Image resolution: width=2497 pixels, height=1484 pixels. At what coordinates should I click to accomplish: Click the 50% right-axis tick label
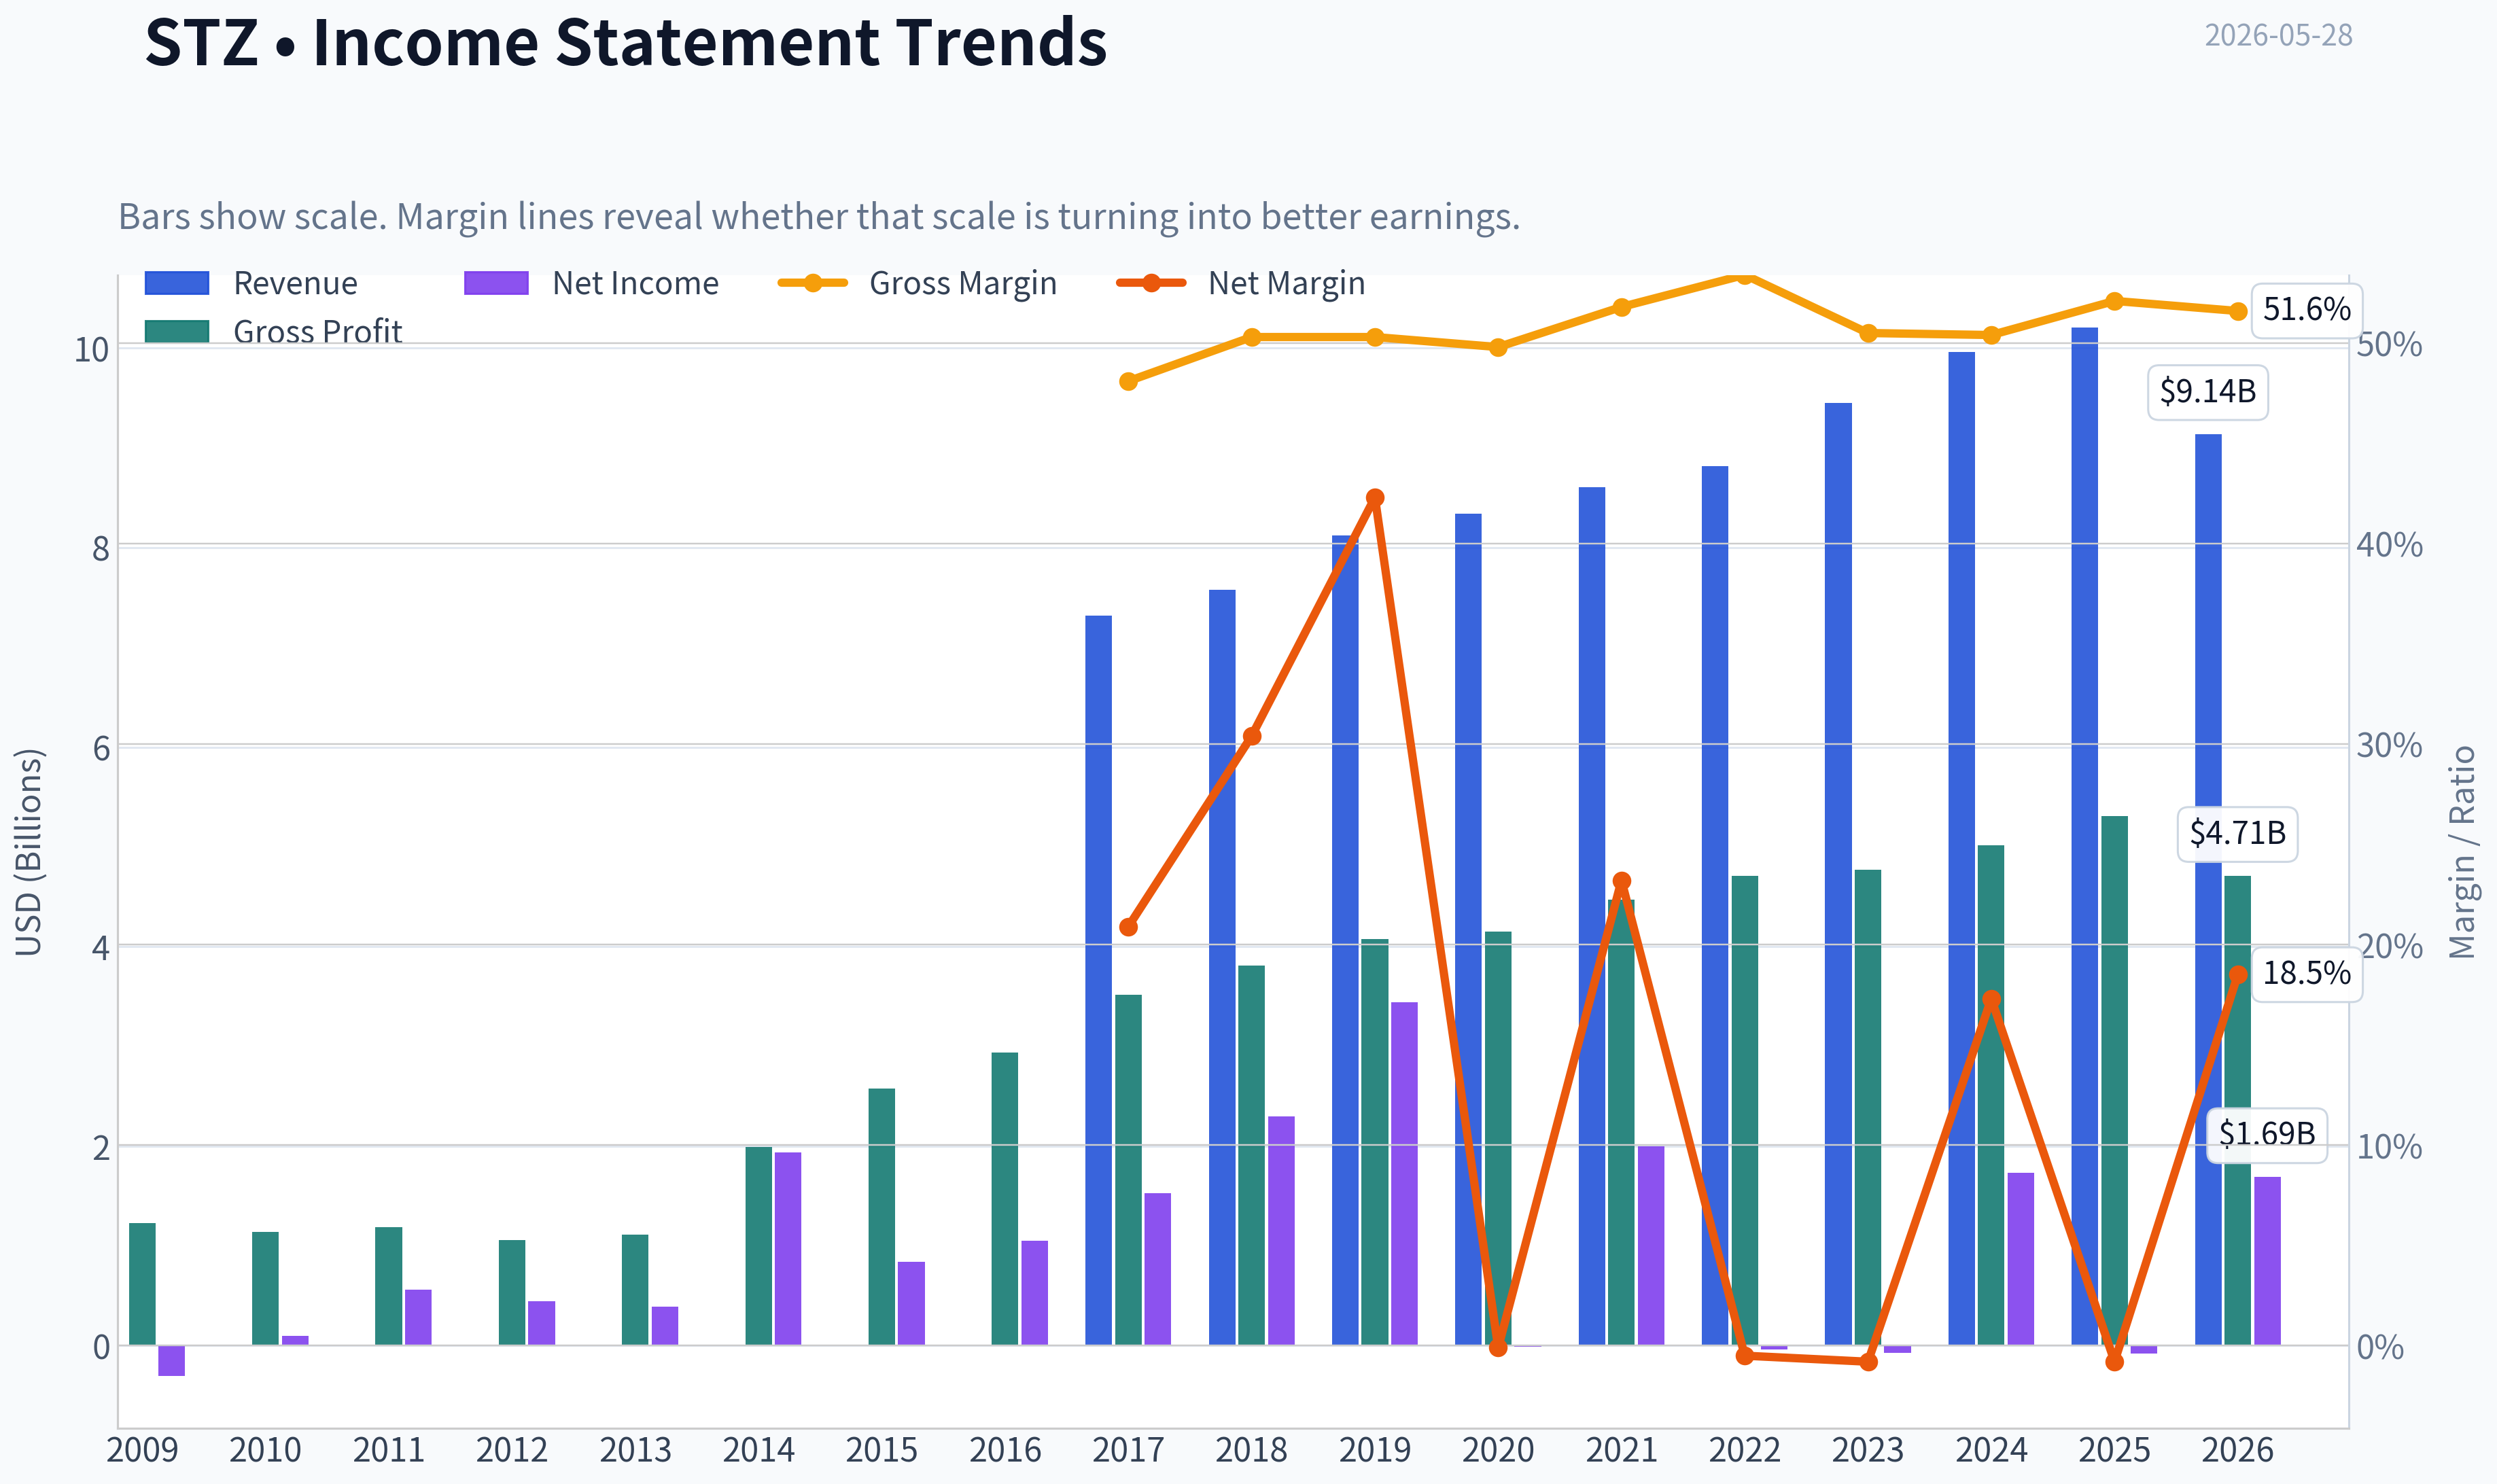(2389, 345)
